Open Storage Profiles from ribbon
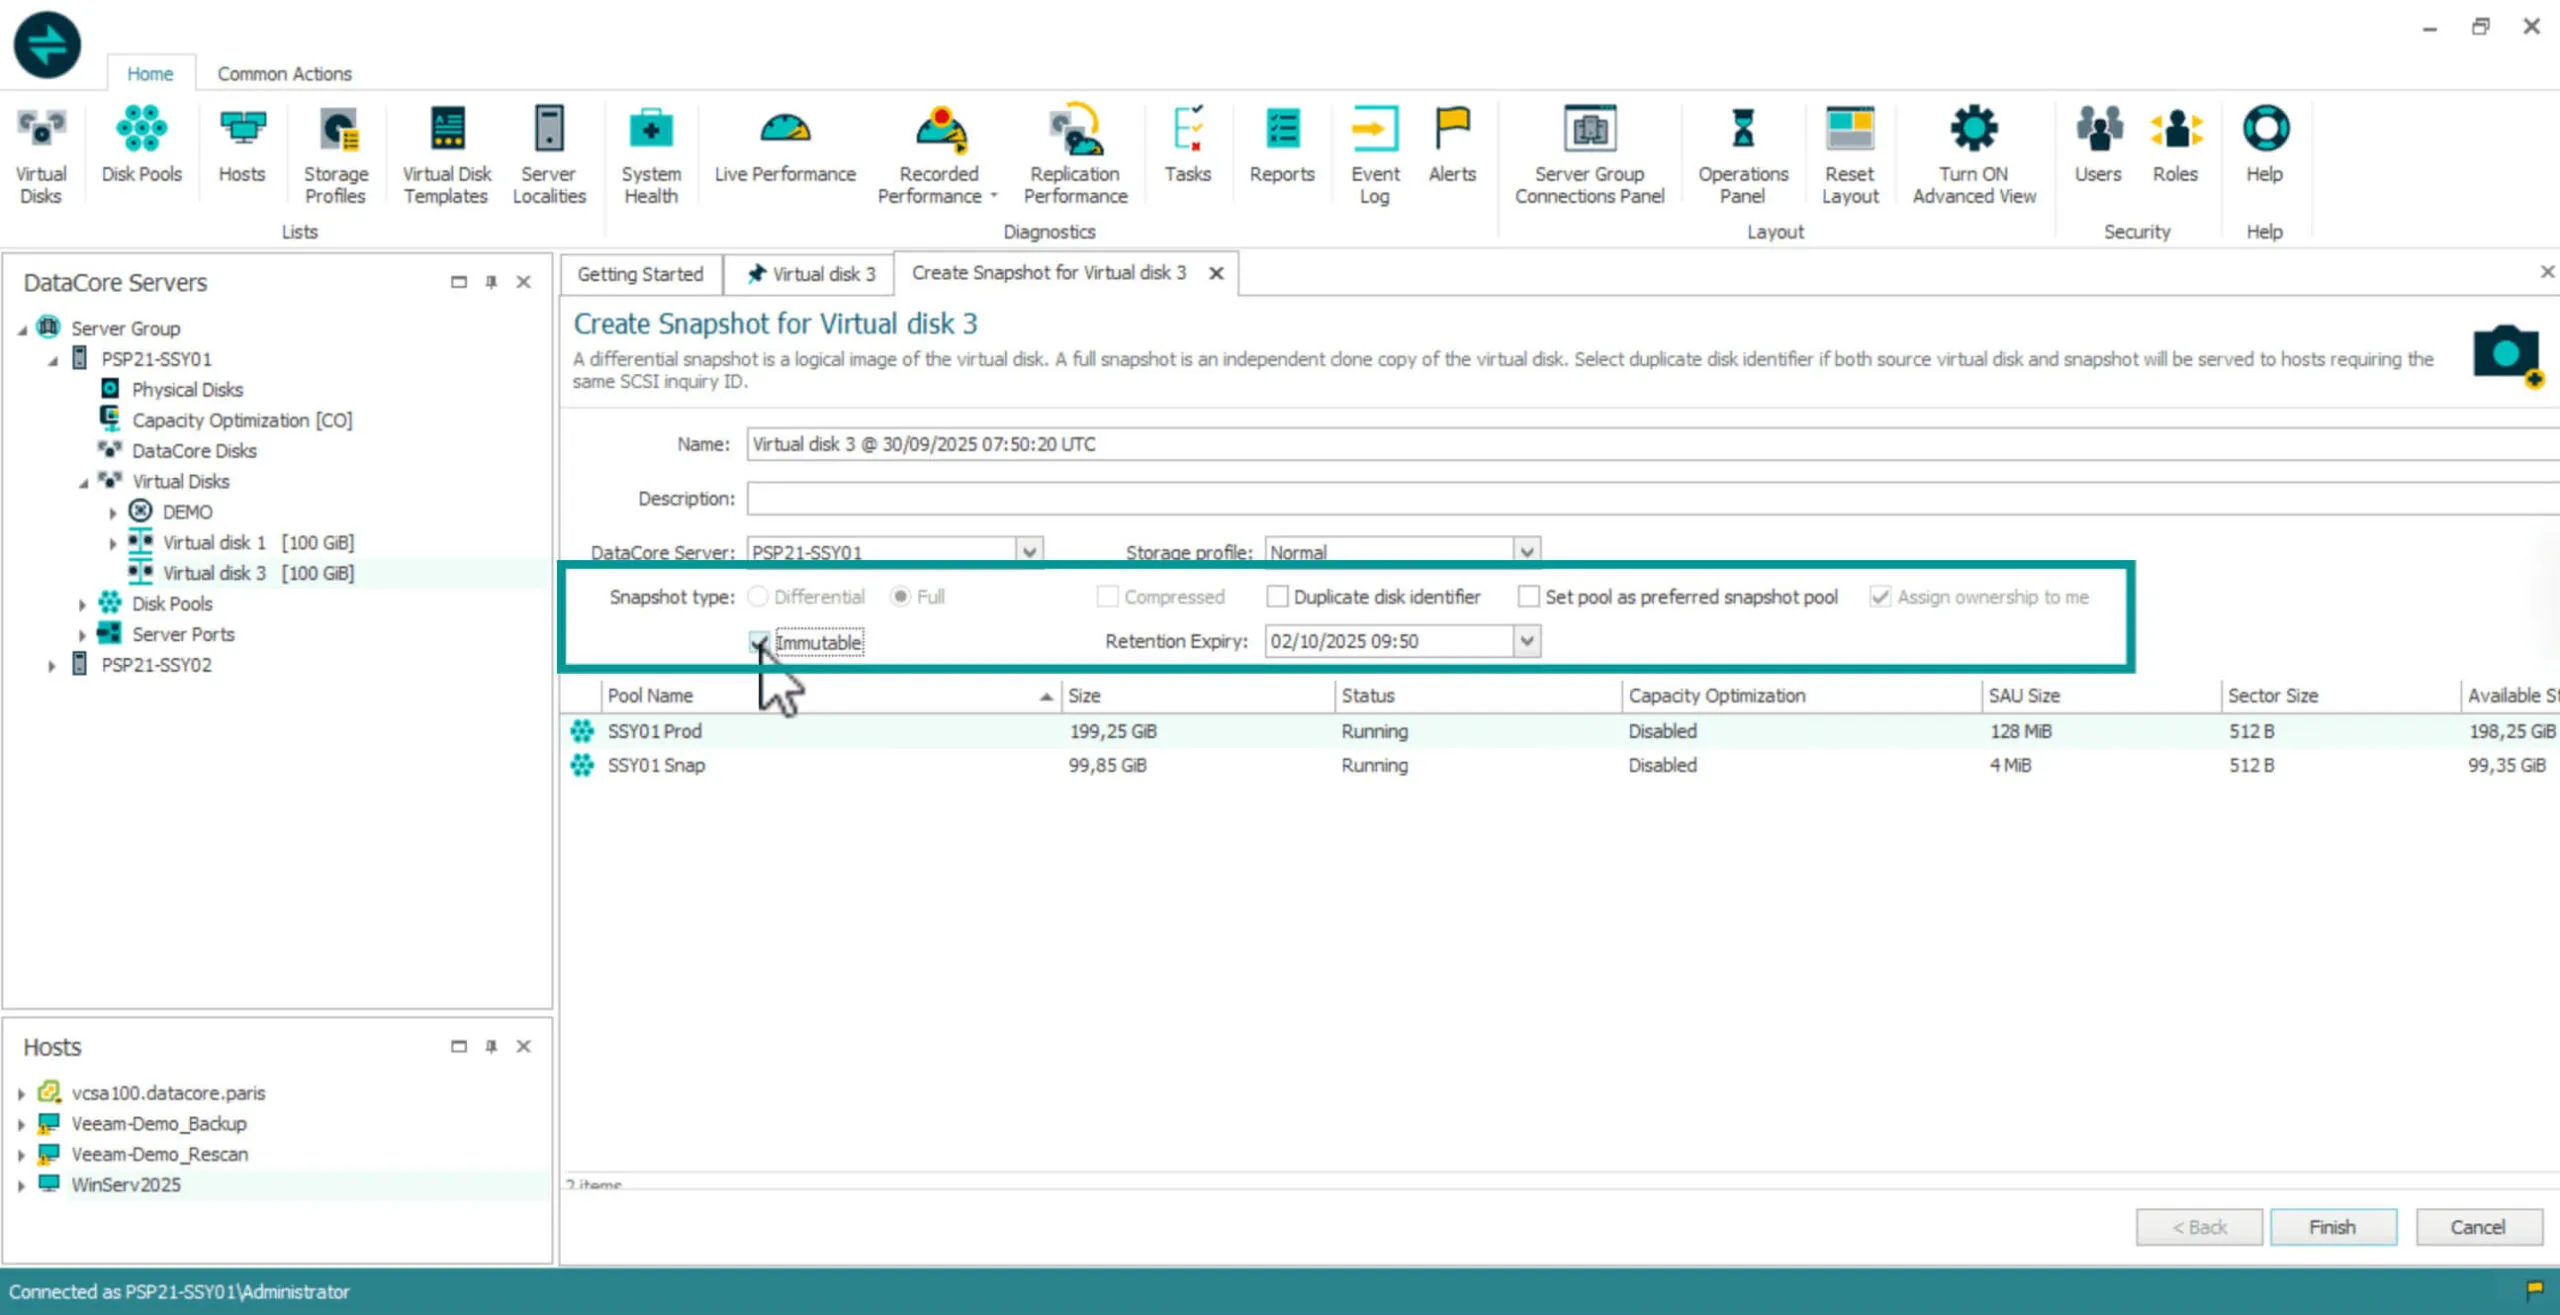This screenshot has height=1315, width=2560. [x=337, y=130]
